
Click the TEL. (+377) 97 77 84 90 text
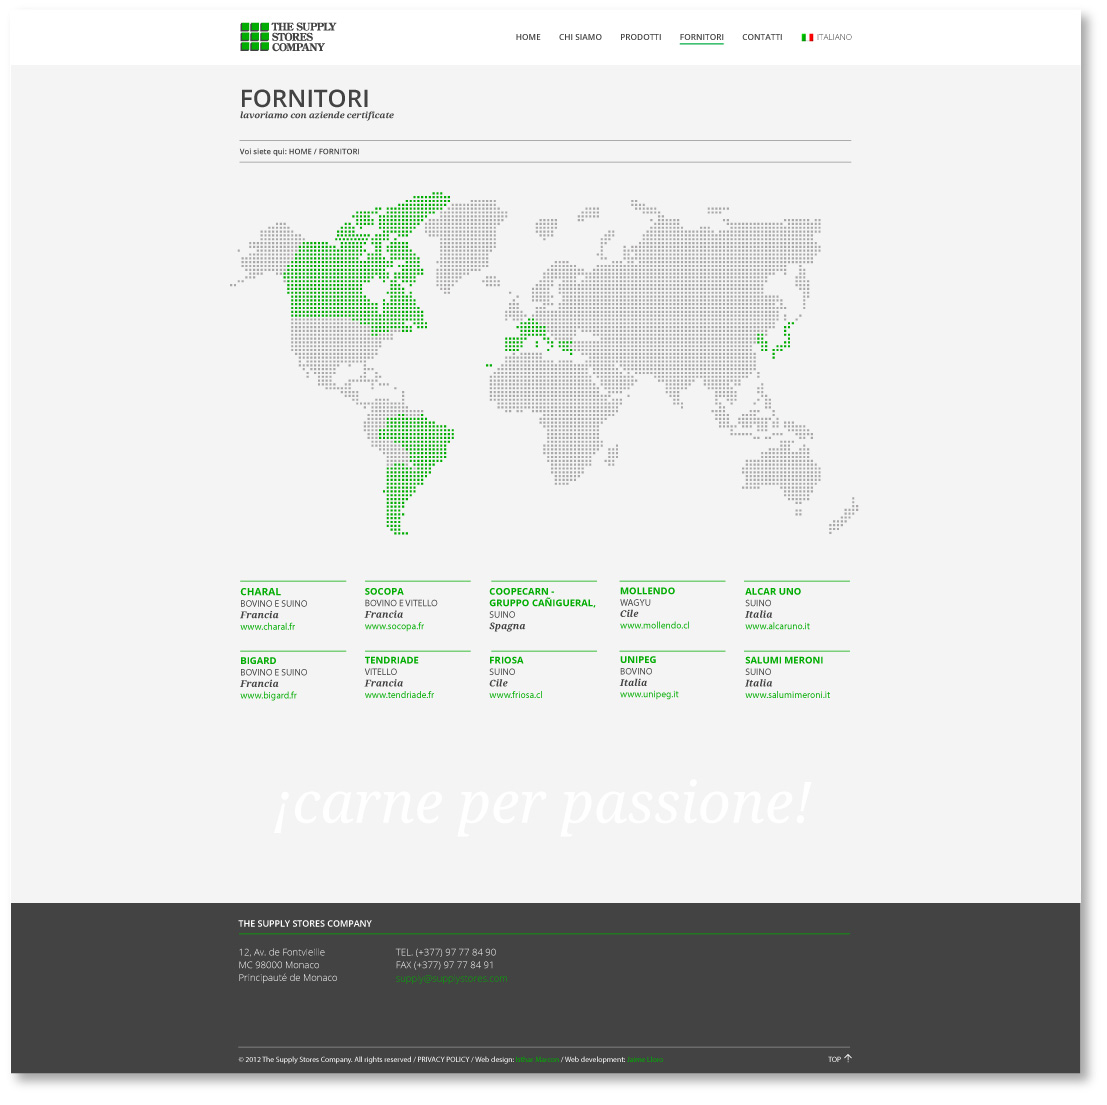(445, 952)
